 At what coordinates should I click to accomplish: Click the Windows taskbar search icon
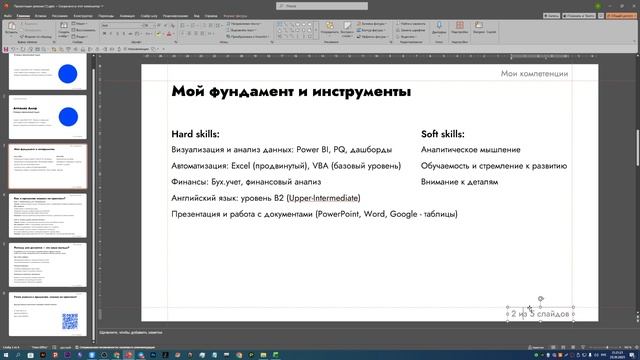point(18,355)
